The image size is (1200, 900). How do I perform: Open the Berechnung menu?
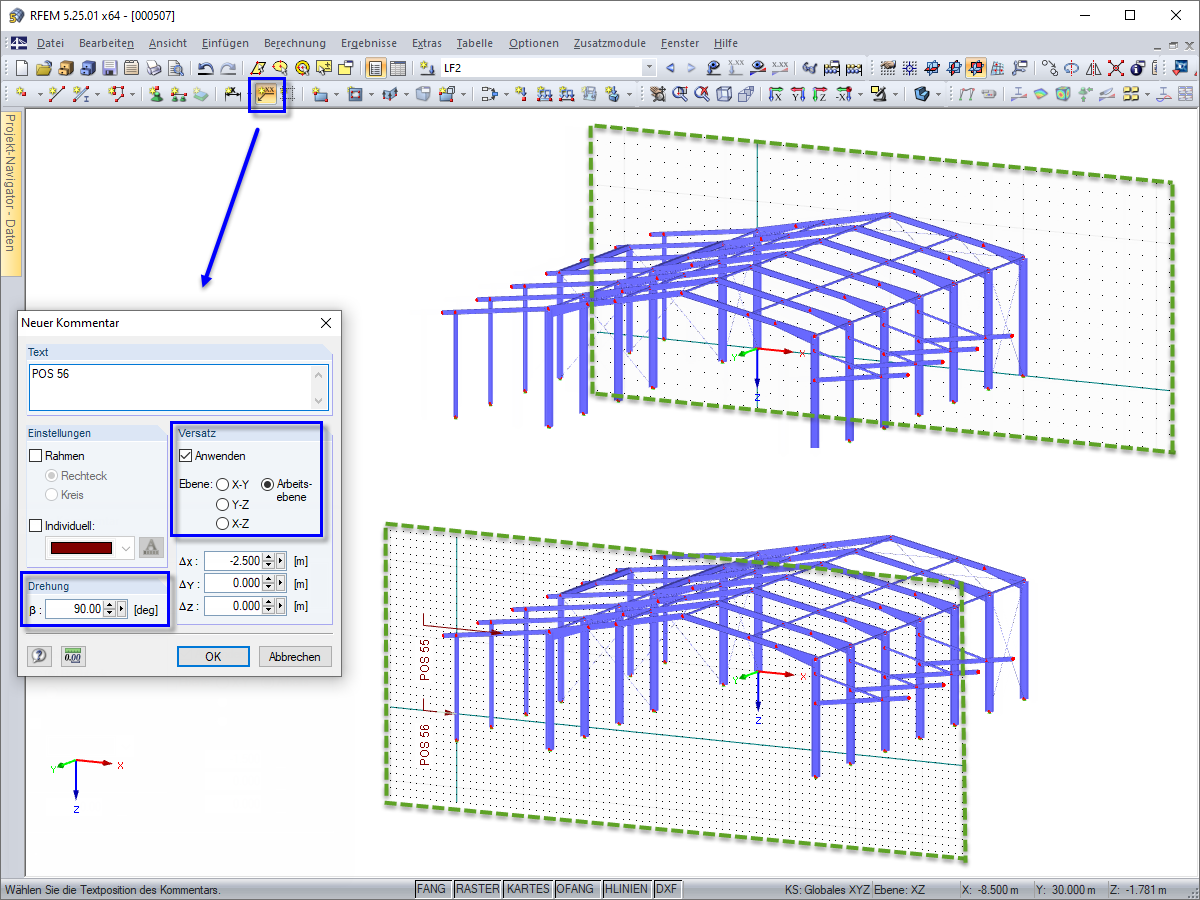[295, 43]
